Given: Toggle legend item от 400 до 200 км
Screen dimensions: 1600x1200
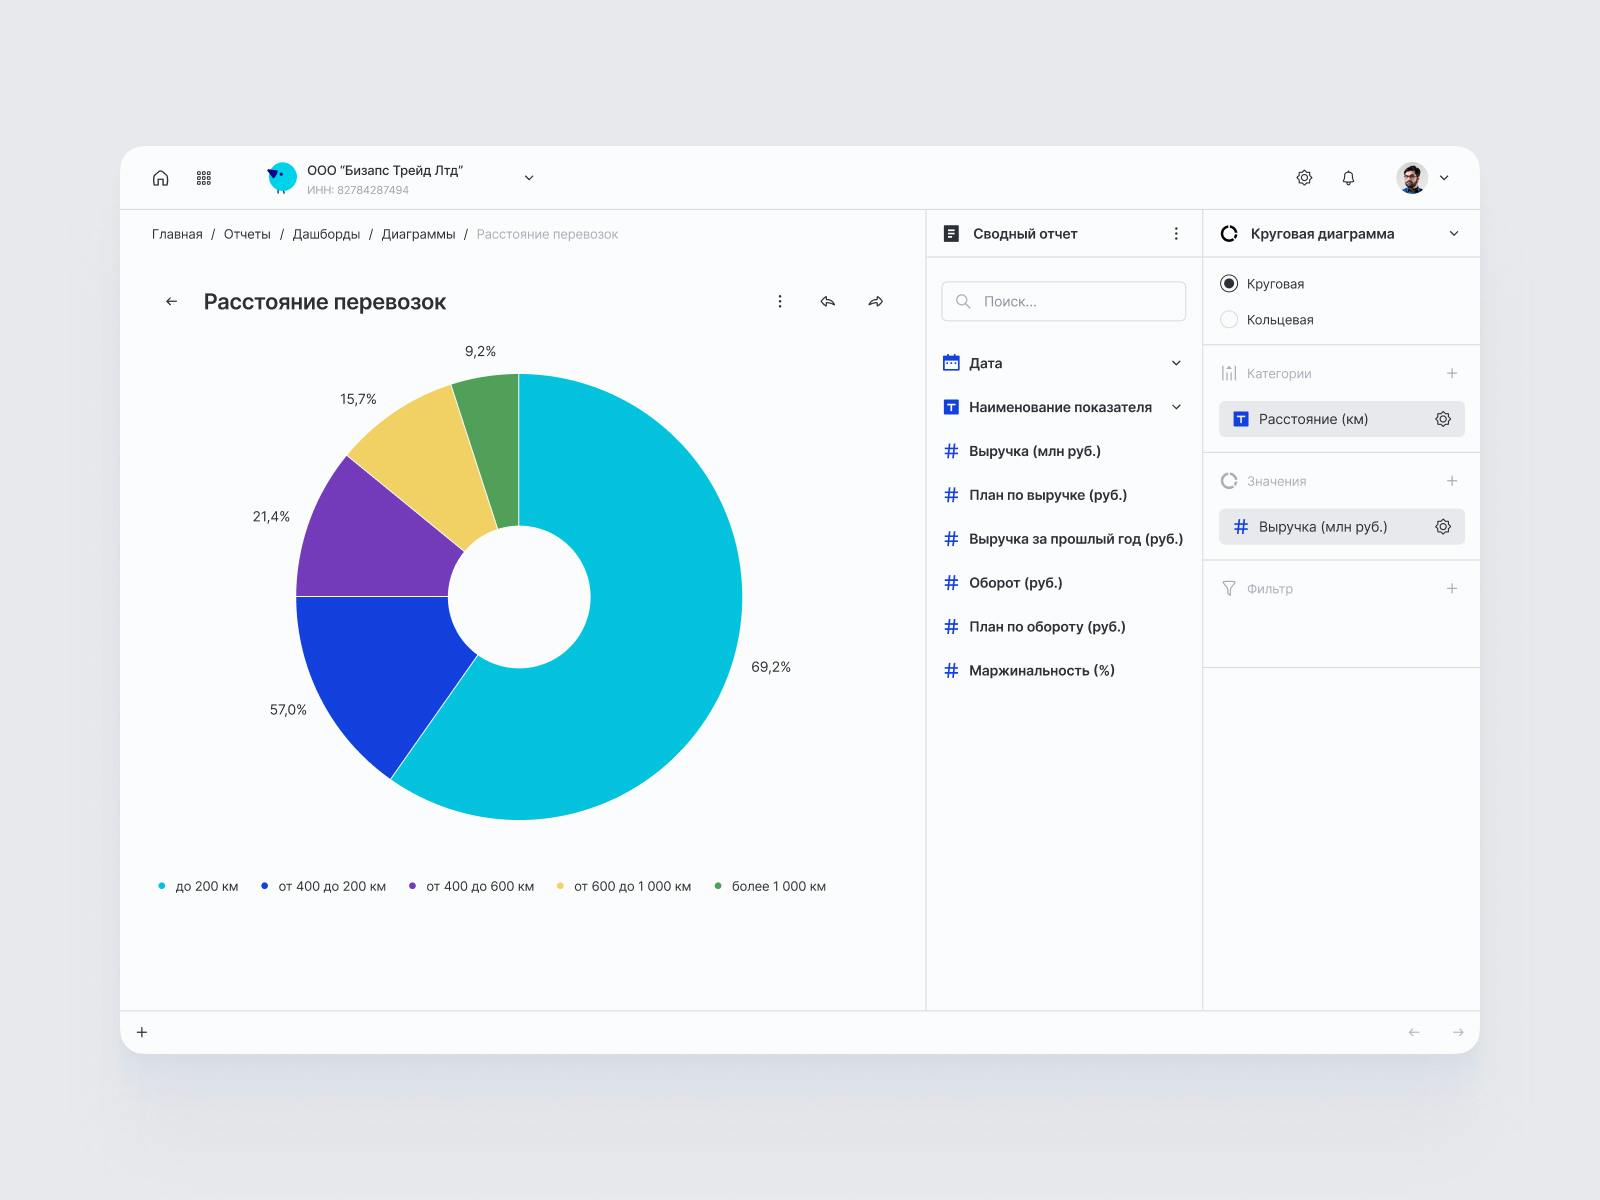Looking at the screenshot, I should pos(323,886).
